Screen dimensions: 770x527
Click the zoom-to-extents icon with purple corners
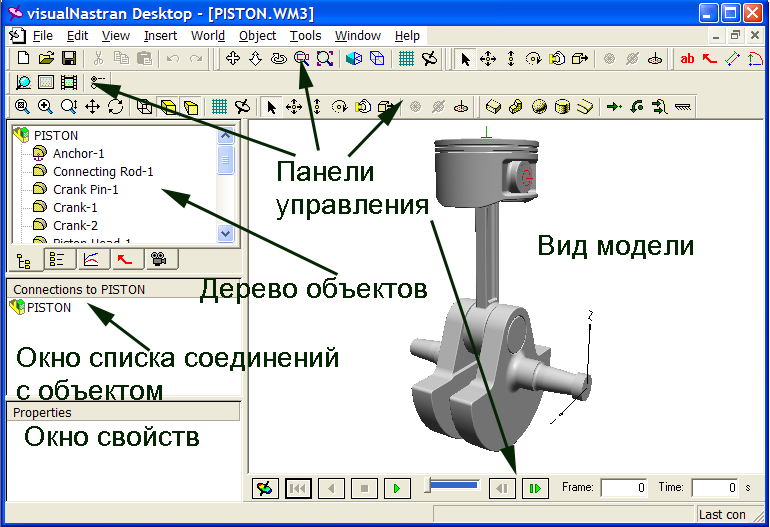pos(325,58)
